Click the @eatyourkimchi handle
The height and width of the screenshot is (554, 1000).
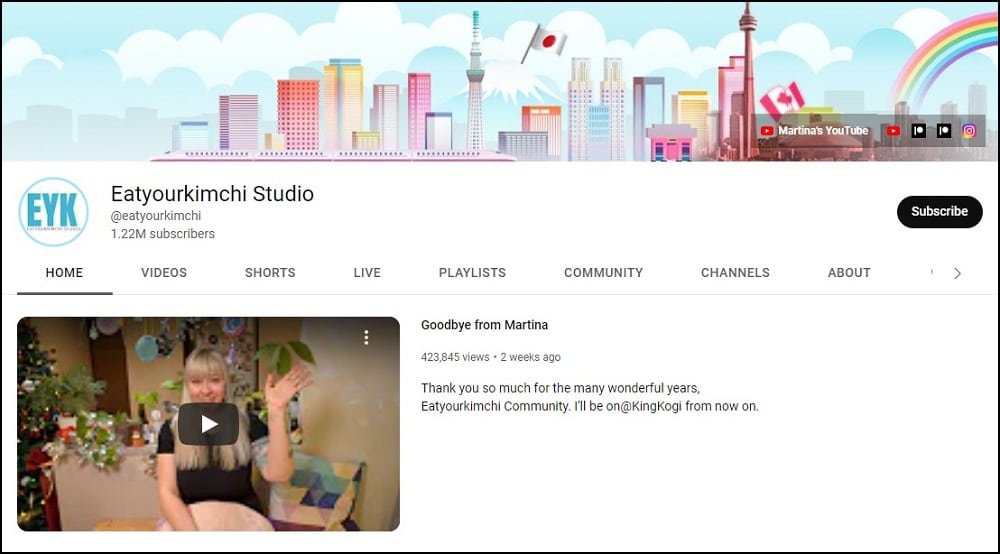(x=156, y=216)
